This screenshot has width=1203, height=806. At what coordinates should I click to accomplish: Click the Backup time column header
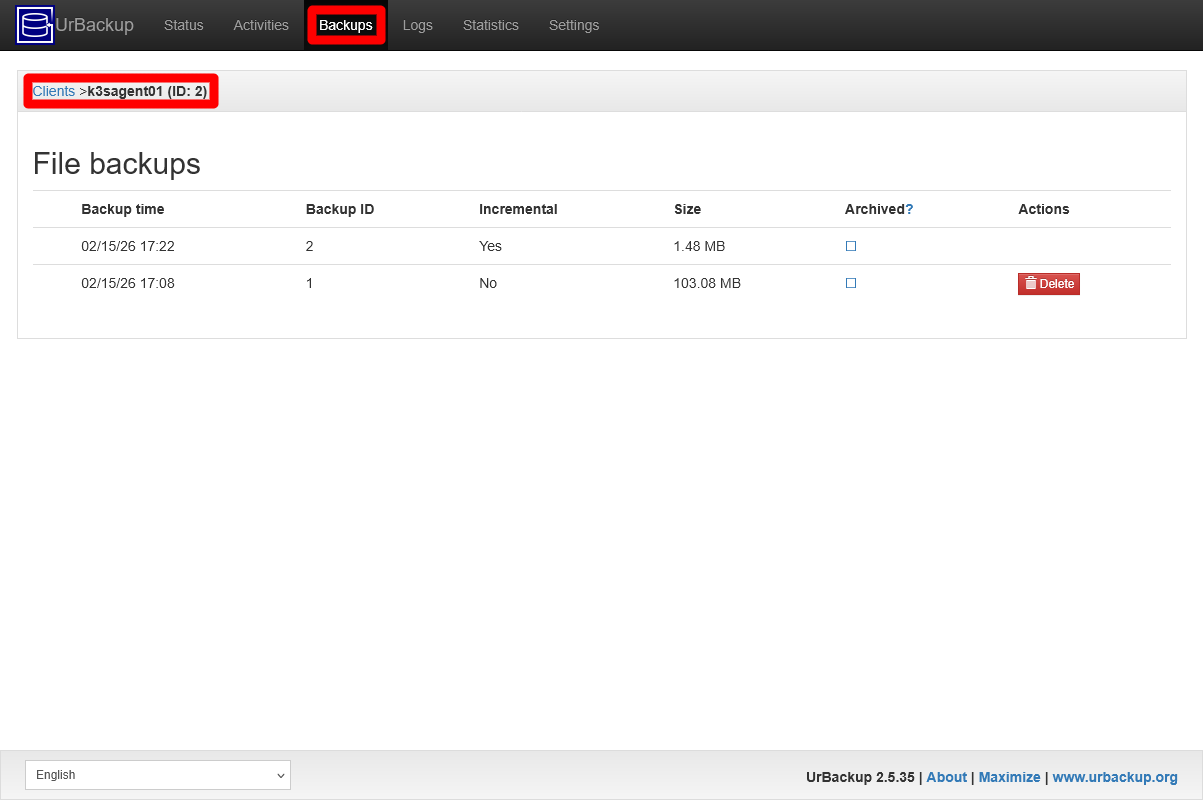(122, 209)
